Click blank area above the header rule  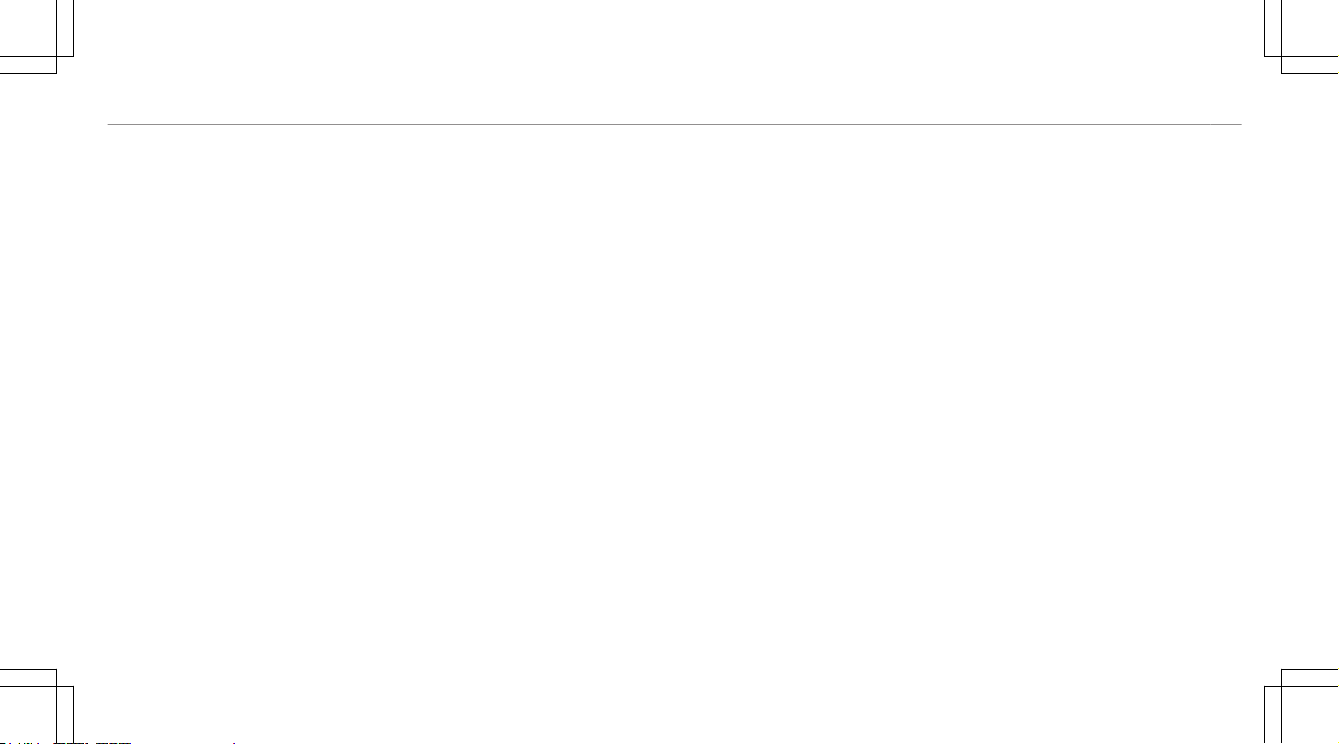click(669, 60)
